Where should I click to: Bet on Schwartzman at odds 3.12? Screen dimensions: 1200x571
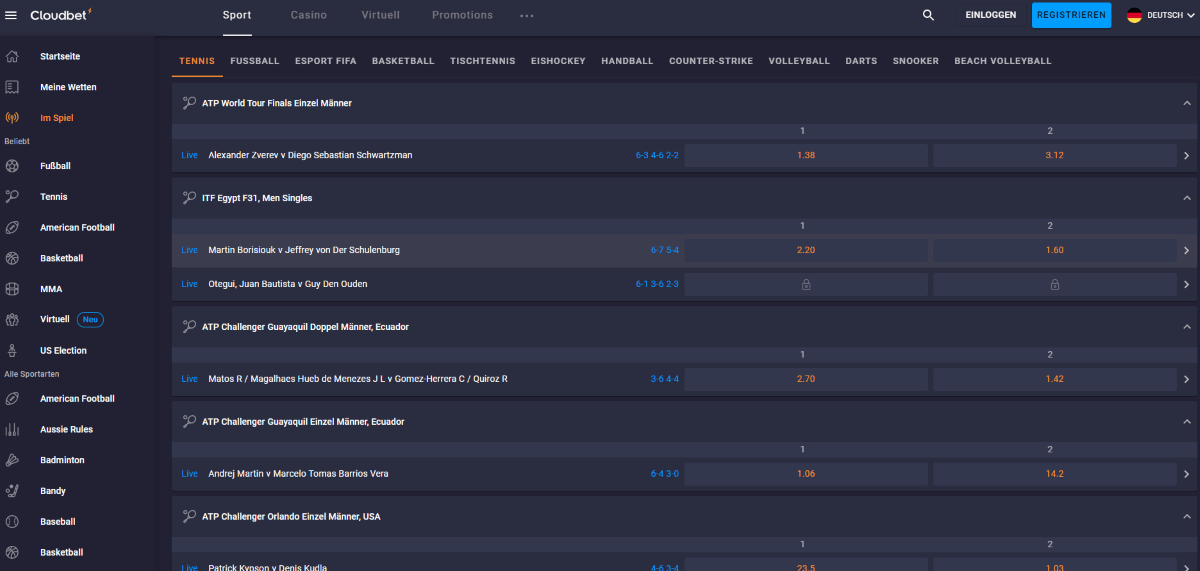pos(1054,155)
